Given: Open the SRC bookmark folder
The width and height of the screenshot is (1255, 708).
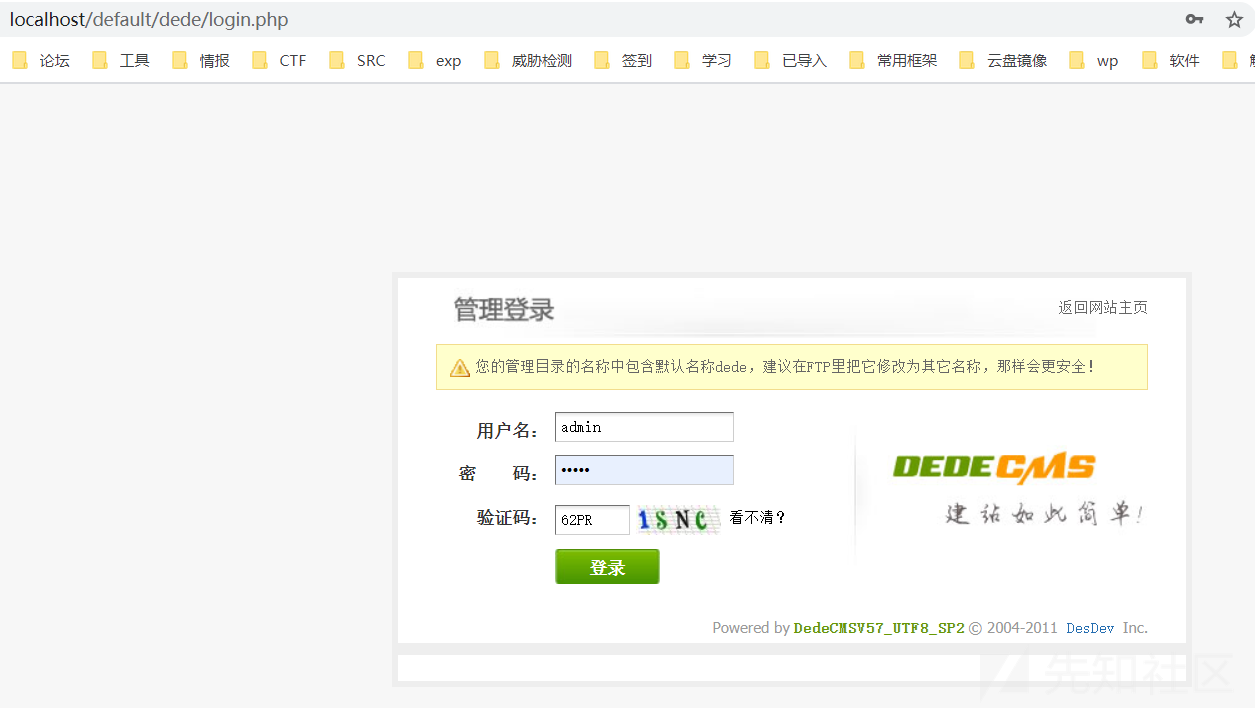Looking at the screenshot, I should pos(357,61).
